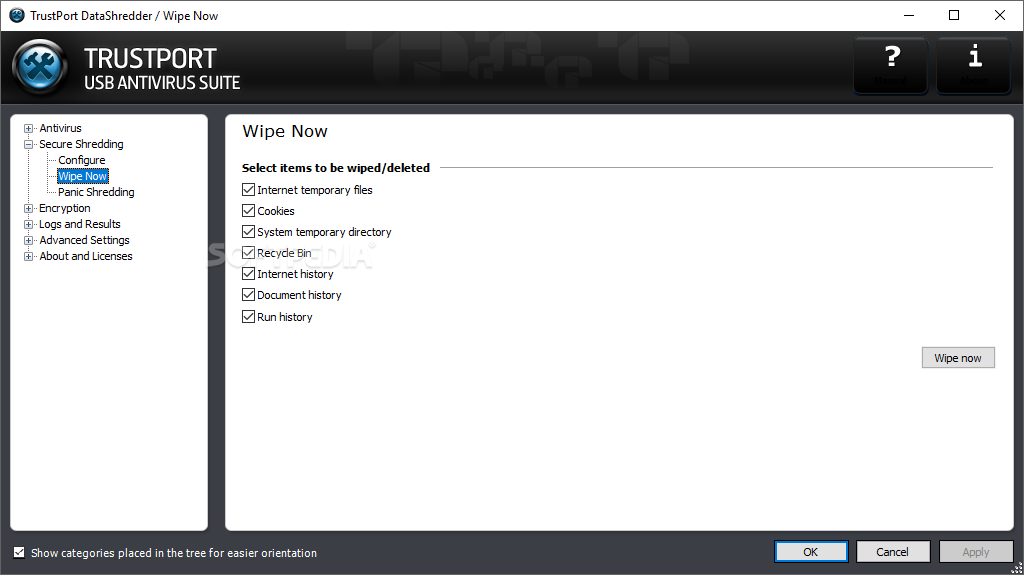
Task: Click the Wipe now button
Action: coord(958,357)
